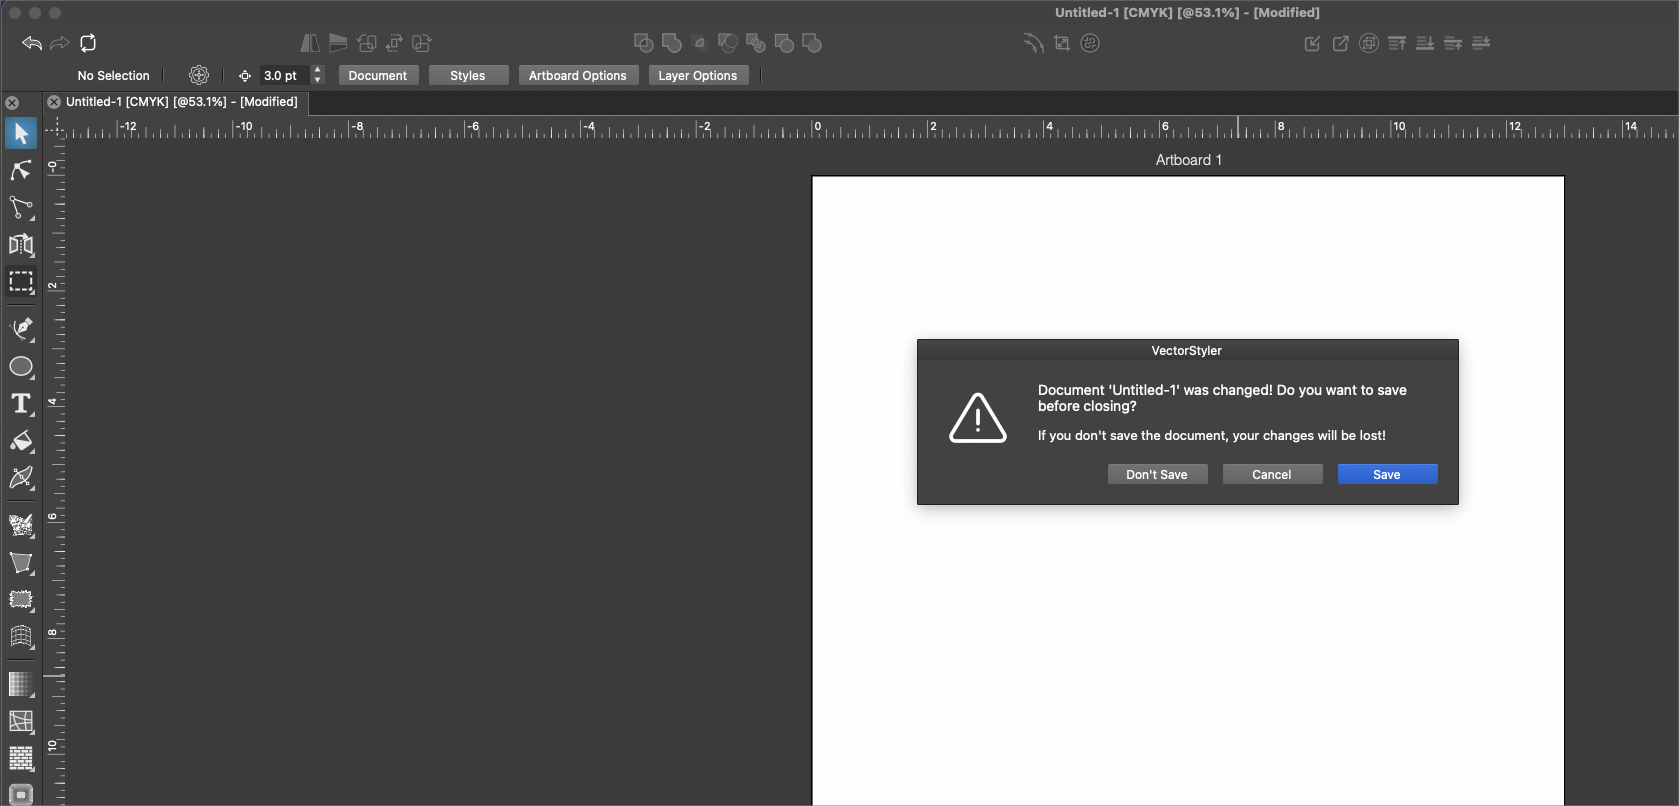
Task: Switch to the Untitled-1 document tab
Action: click(x=181, y=102)
